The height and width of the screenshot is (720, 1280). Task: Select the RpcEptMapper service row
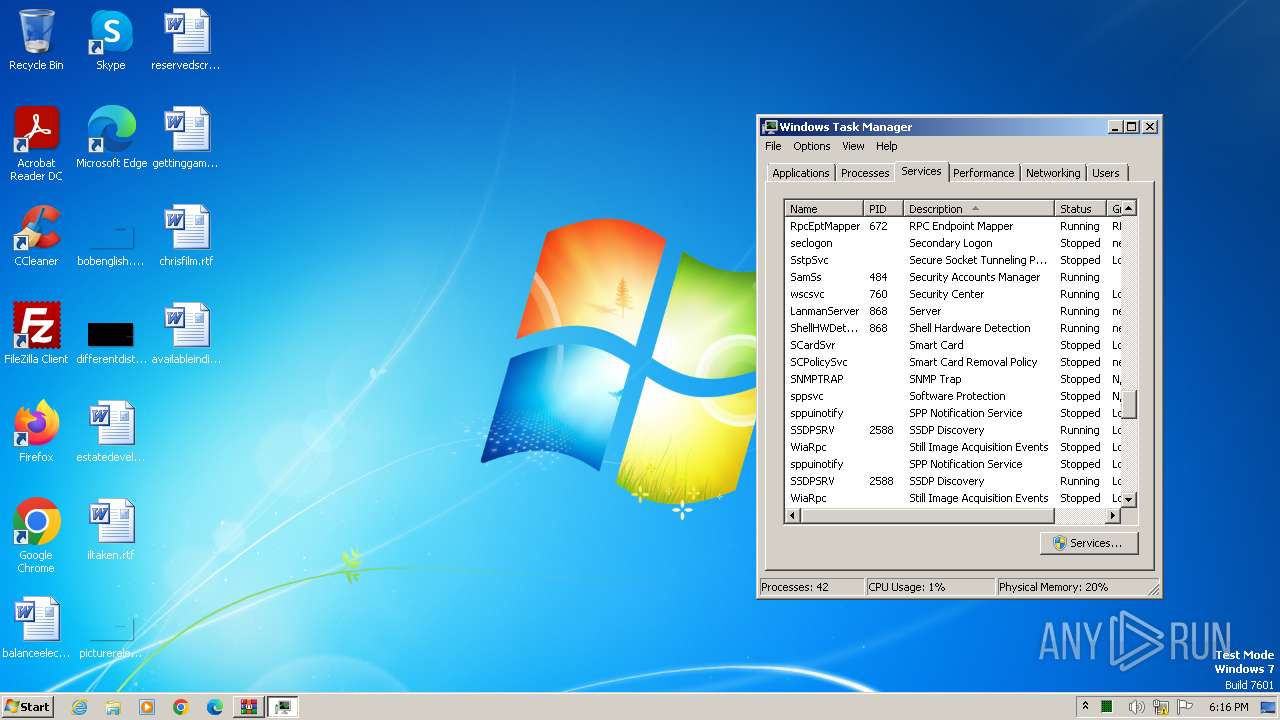953,226
